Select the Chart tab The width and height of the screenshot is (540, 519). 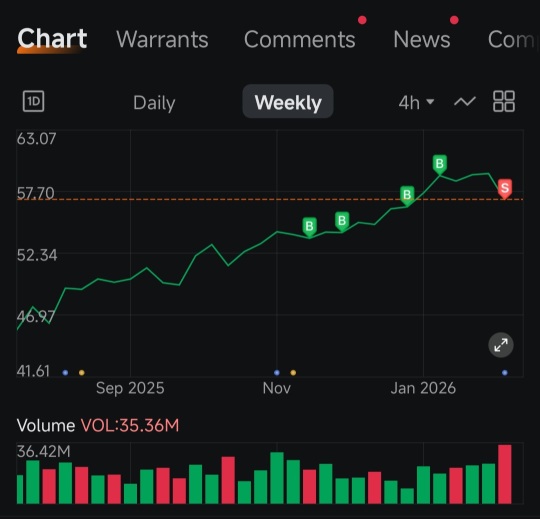(x=52, y=38)
